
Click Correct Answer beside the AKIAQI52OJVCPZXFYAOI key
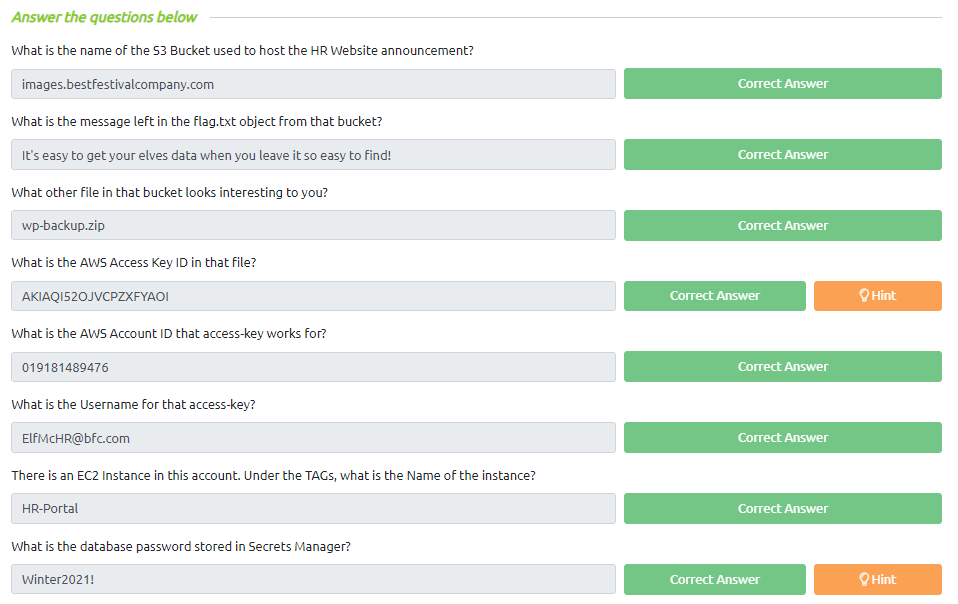715,296
